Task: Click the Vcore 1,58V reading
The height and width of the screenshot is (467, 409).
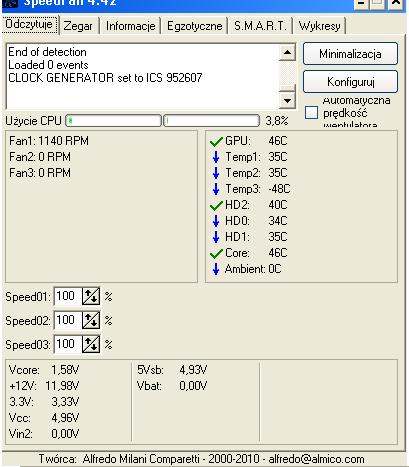Action: [x=44, y=370]
